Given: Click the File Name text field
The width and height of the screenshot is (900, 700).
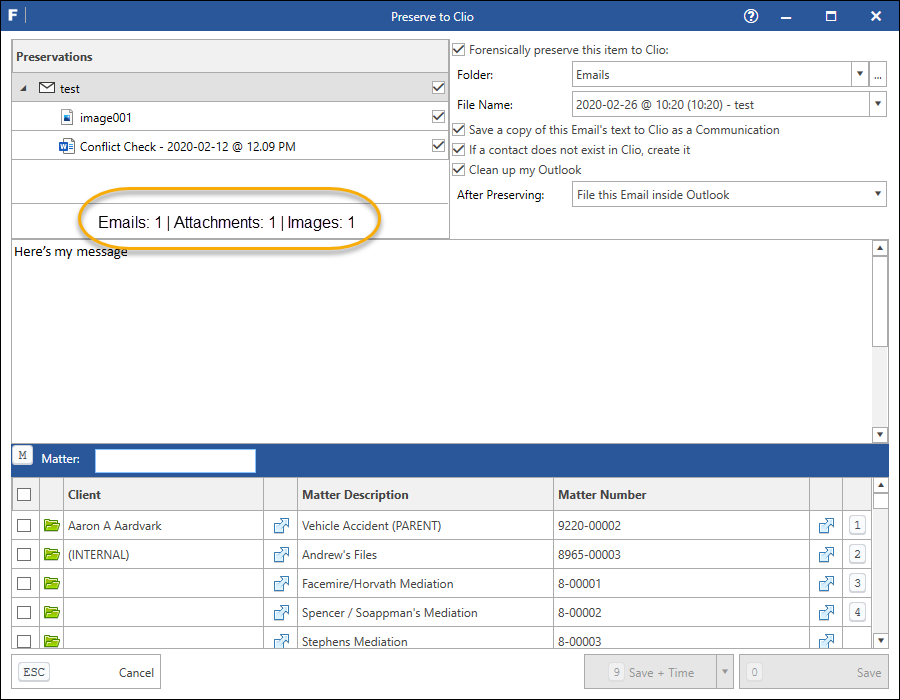Looking at the screenshot, I should [721, 104].
